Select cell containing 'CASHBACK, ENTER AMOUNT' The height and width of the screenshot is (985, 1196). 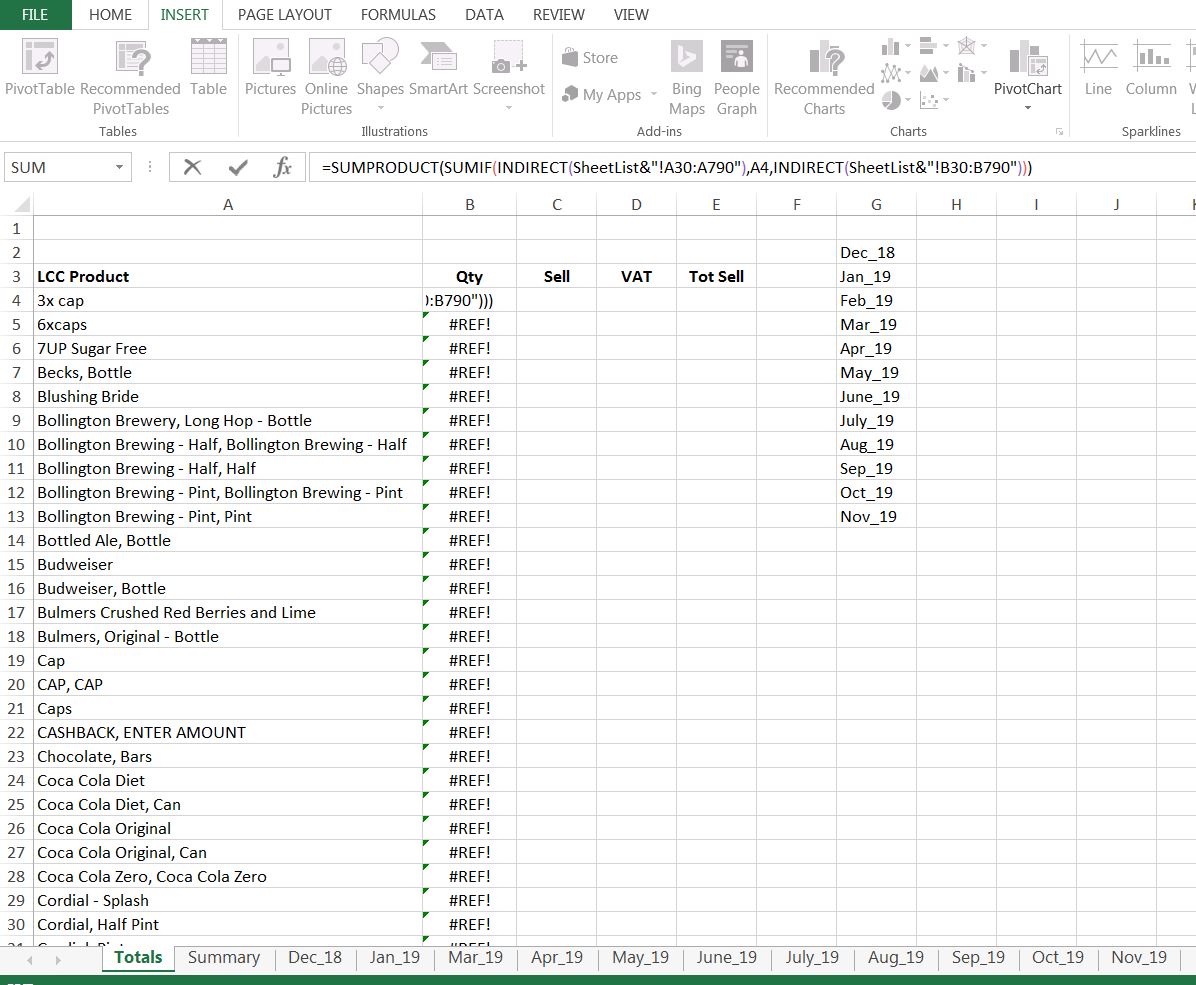[x=227, y=732]
